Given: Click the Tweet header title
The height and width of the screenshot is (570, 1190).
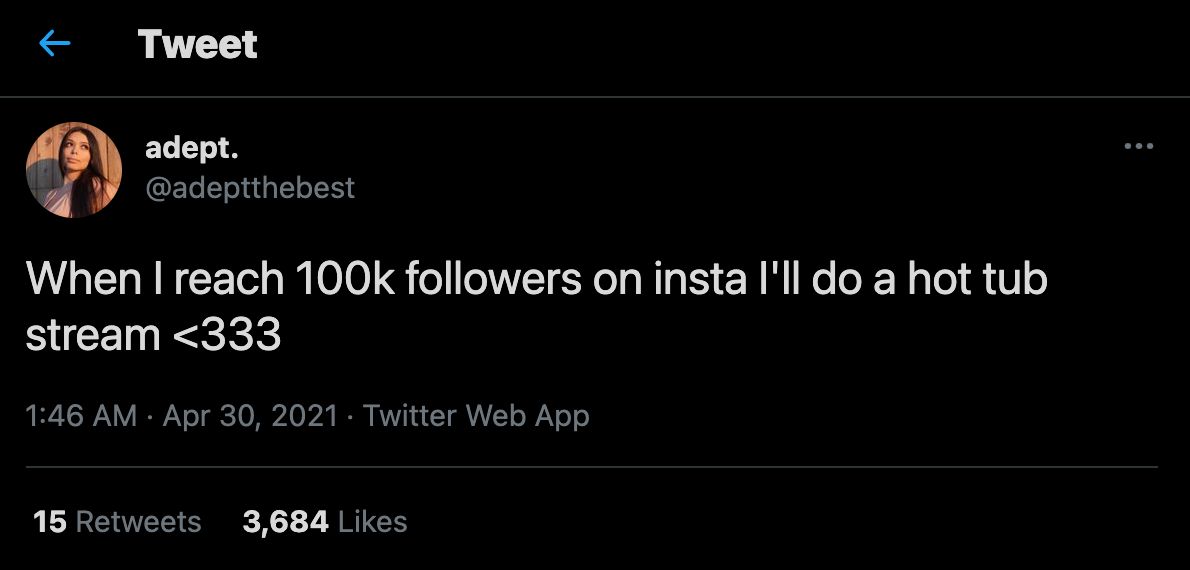Looking at the screenshot, I should [x=198, y=44].
